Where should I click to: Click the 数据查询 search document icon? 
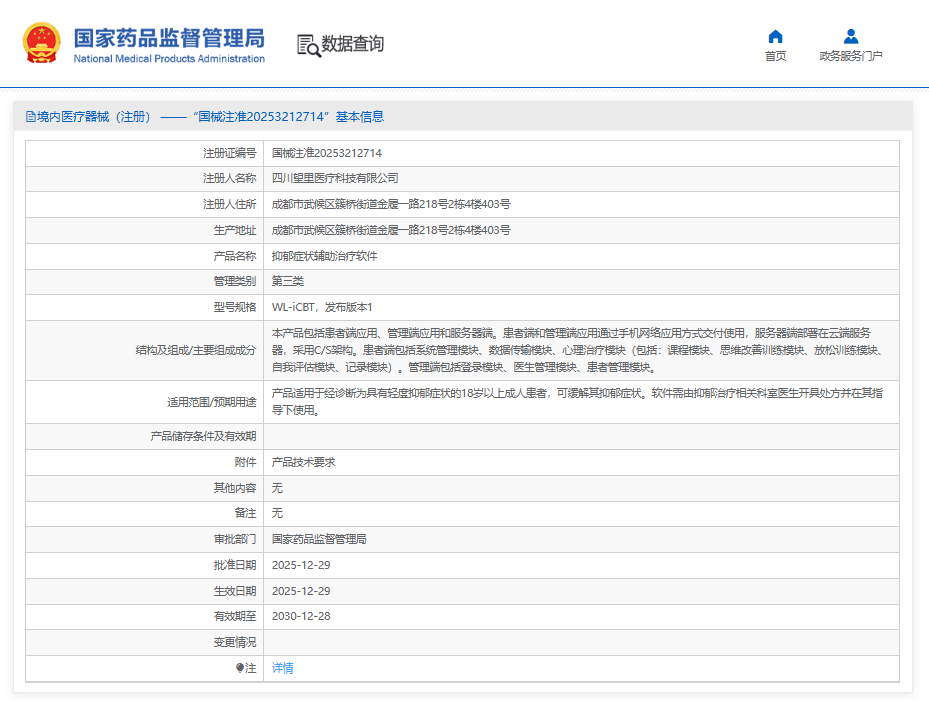[309, 46]
